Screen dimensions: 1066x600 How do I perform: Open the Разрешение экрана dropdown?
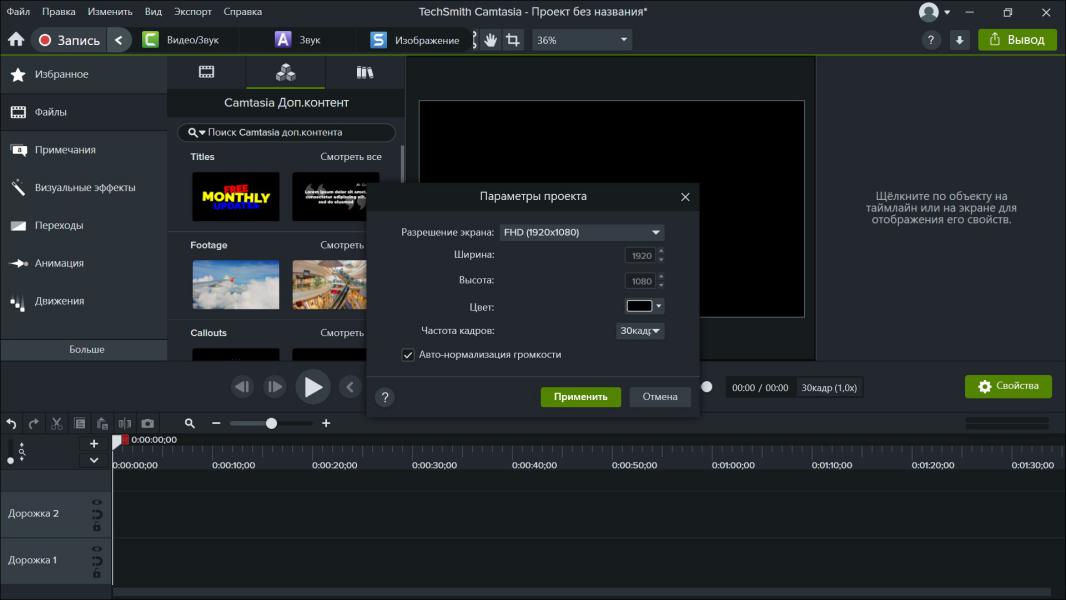click(581, 232)
